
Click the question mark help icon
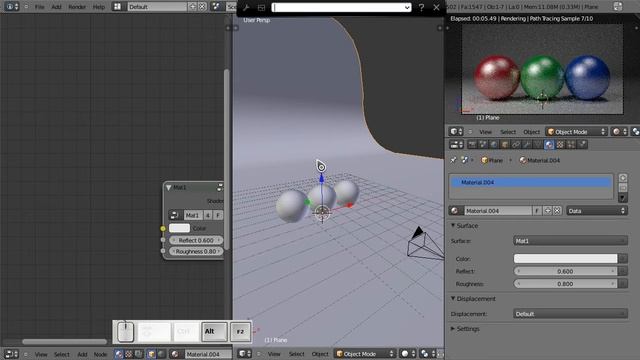click(421, 7)
